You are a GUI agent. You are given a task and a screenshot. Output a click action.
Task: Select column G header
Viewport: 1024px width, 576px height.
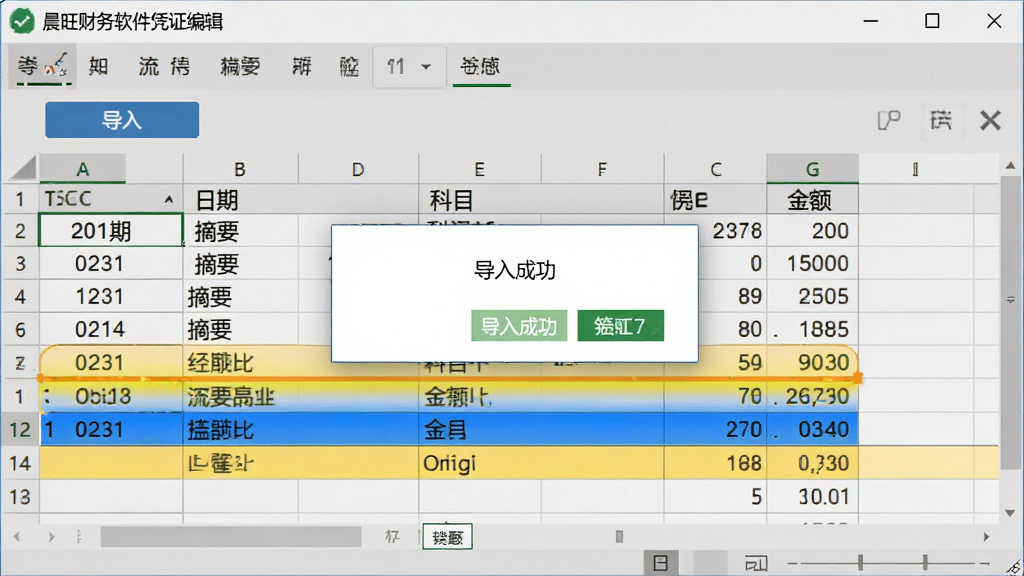[x=812, y=169]
